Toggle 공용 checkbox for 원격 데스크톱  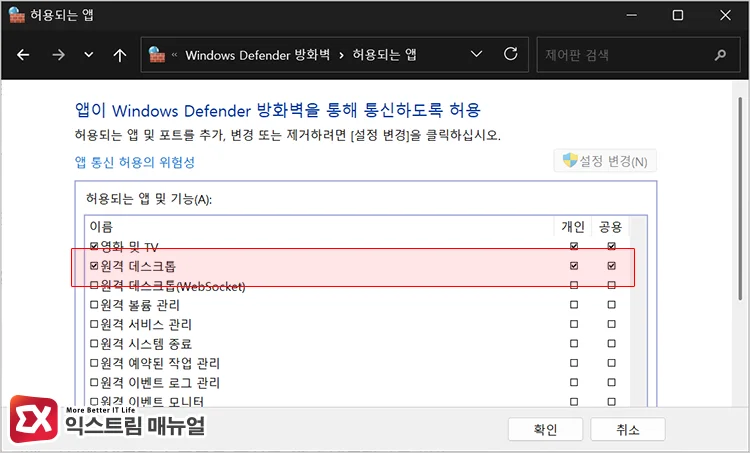611,265
